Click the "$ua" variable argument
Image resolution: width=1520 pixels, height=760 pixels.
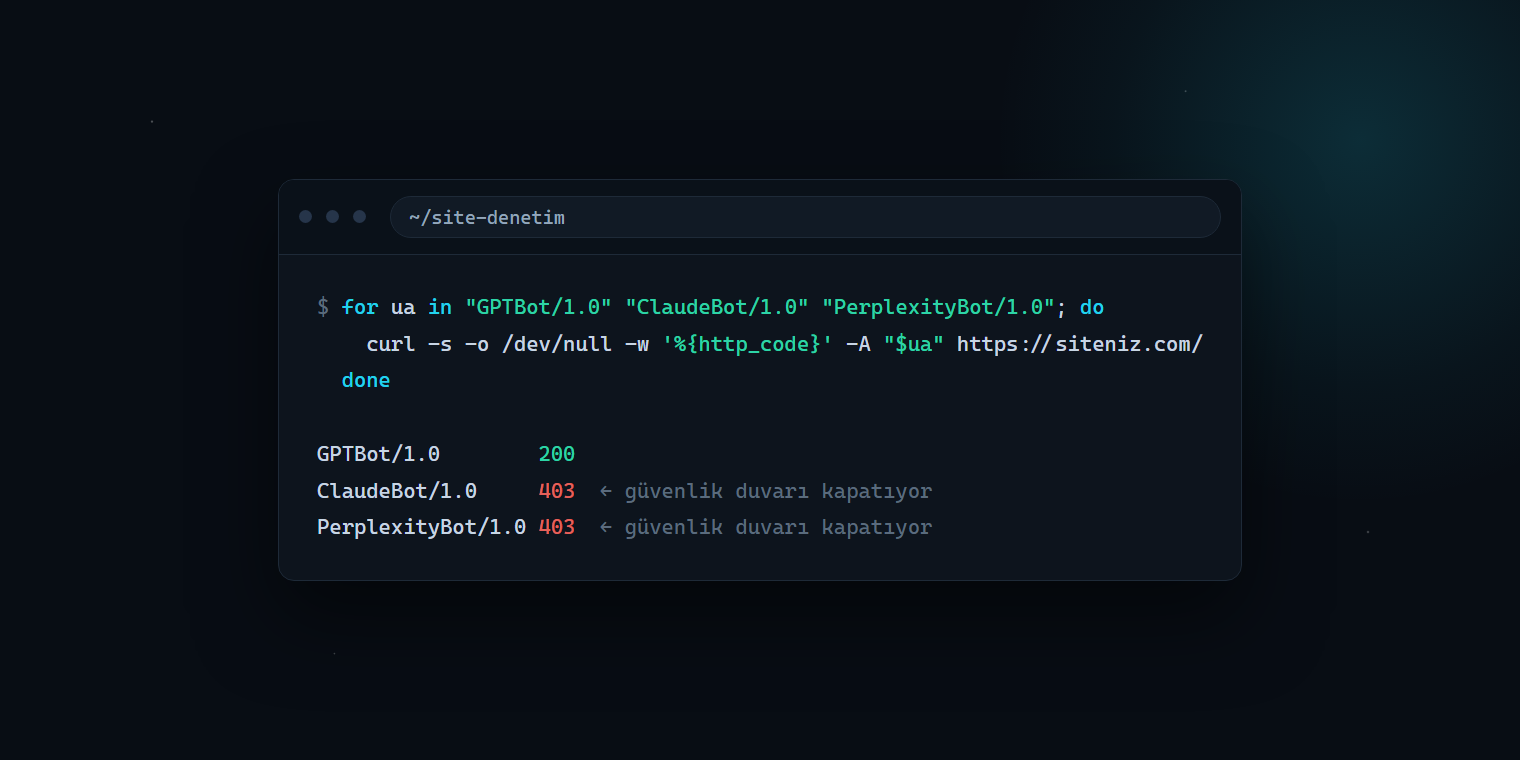(x=913, y=344)
